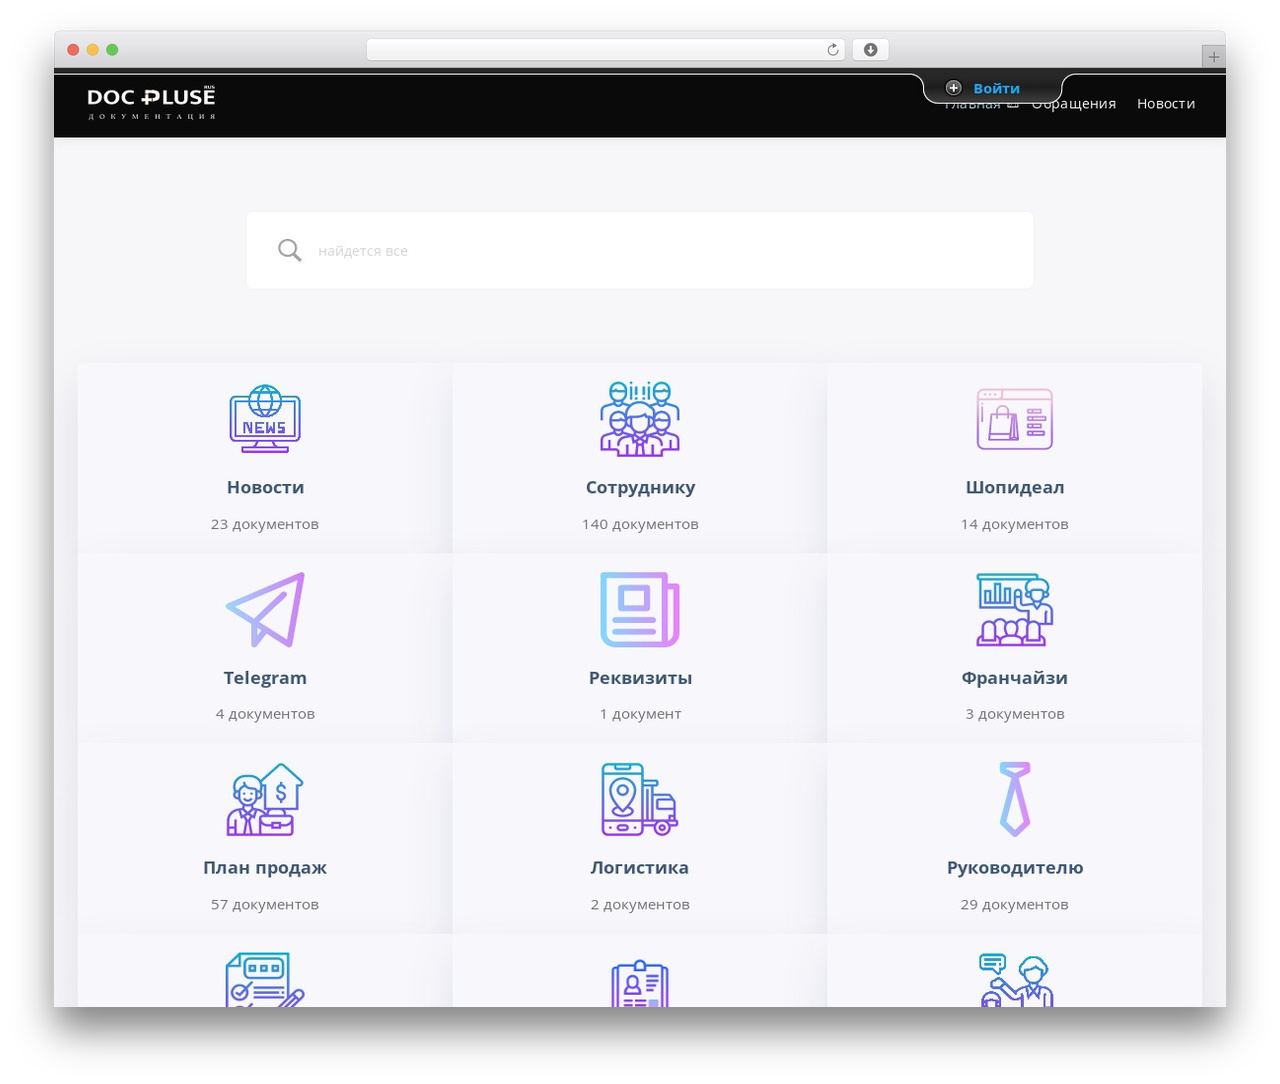Screen dimensions: 1280x1084
Task: Click the DOC PLUSE logo
Action: click(151, 103)
